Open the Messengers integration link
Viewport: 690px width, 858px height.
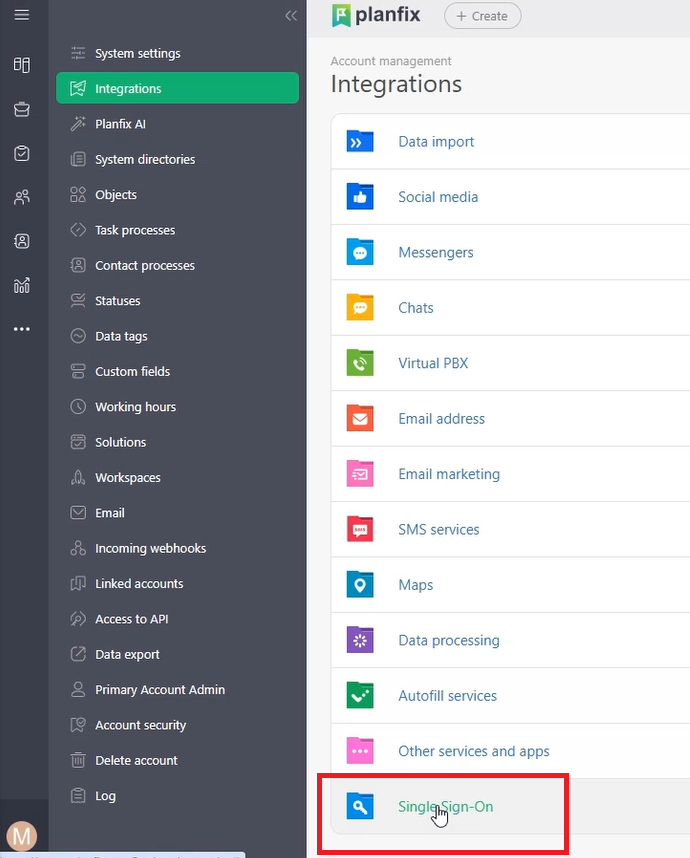click(436, 253)
